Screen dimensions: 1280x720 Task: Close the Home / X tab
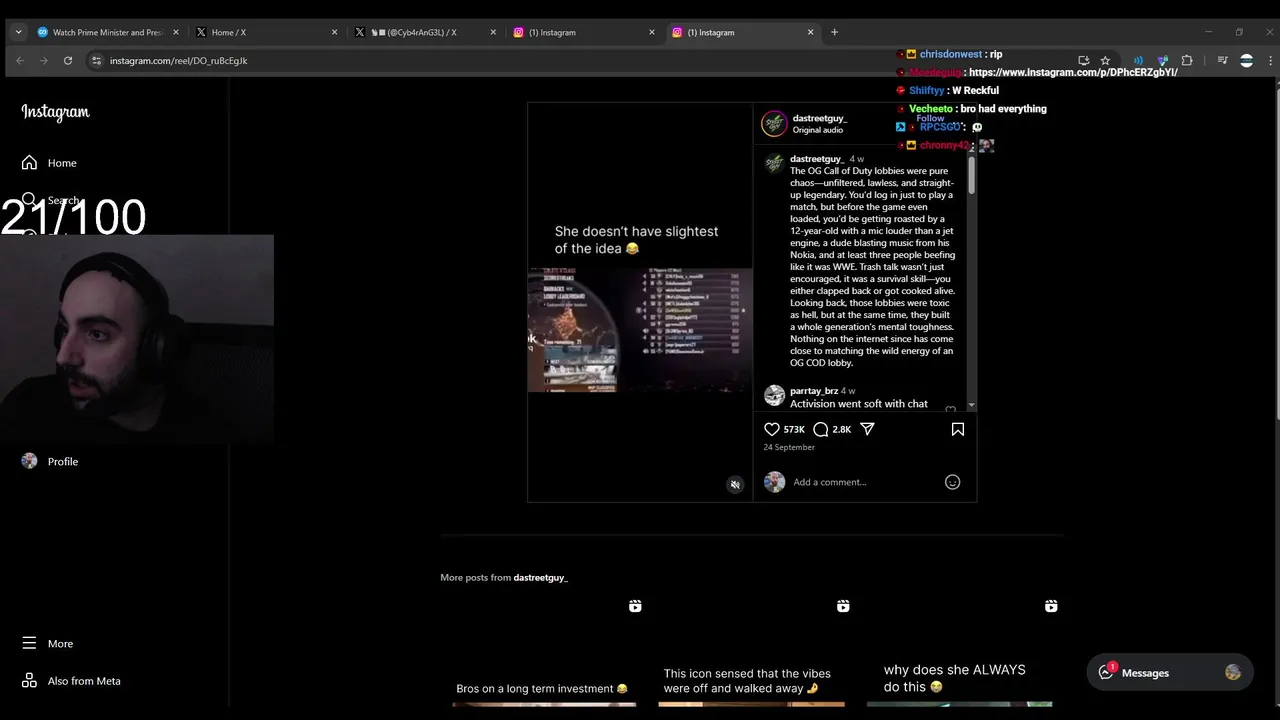[x=334, y=32]
